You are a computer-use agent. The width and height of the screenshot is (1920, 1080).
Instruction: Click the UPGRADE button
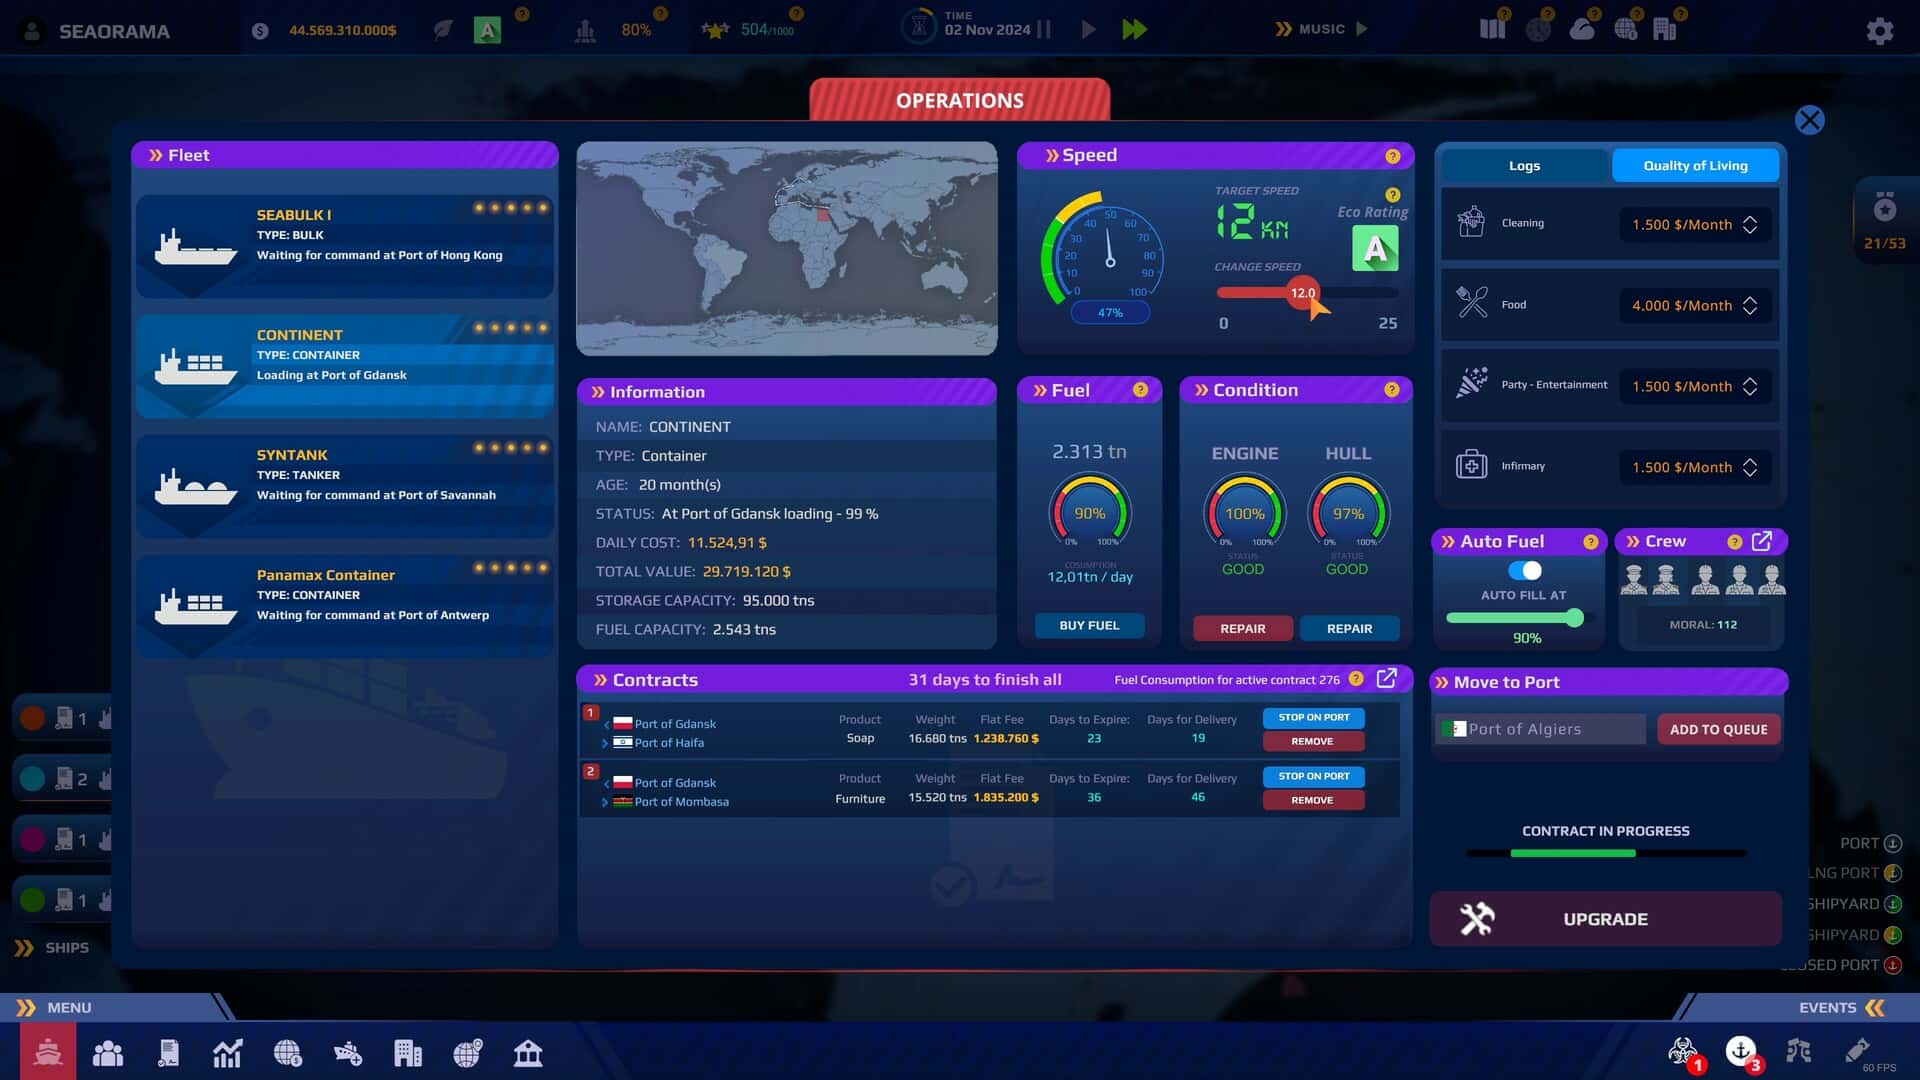tap(1605, 918)
